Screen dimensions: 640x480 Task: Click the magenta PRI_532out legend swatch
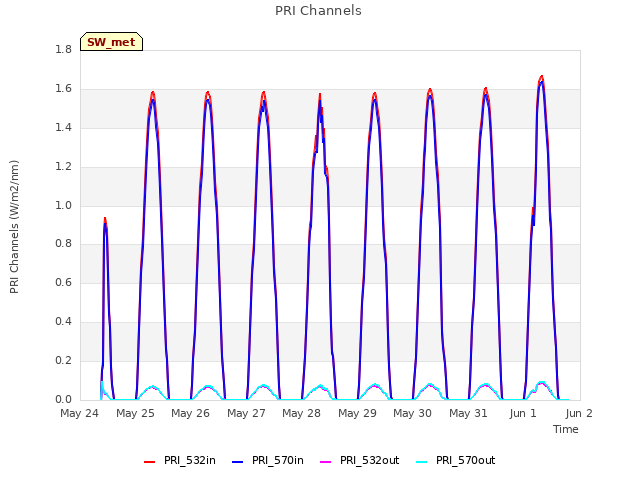coord(326,461)
